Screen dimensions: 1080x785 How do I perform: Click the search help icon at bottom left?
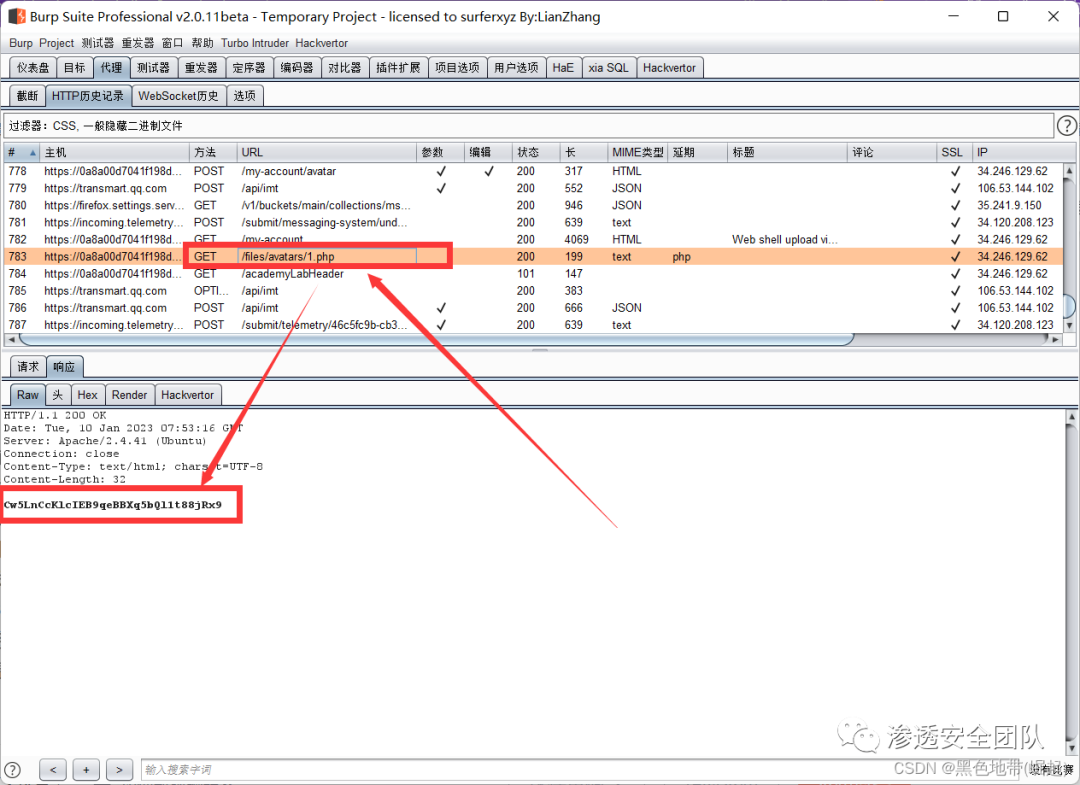12,770
